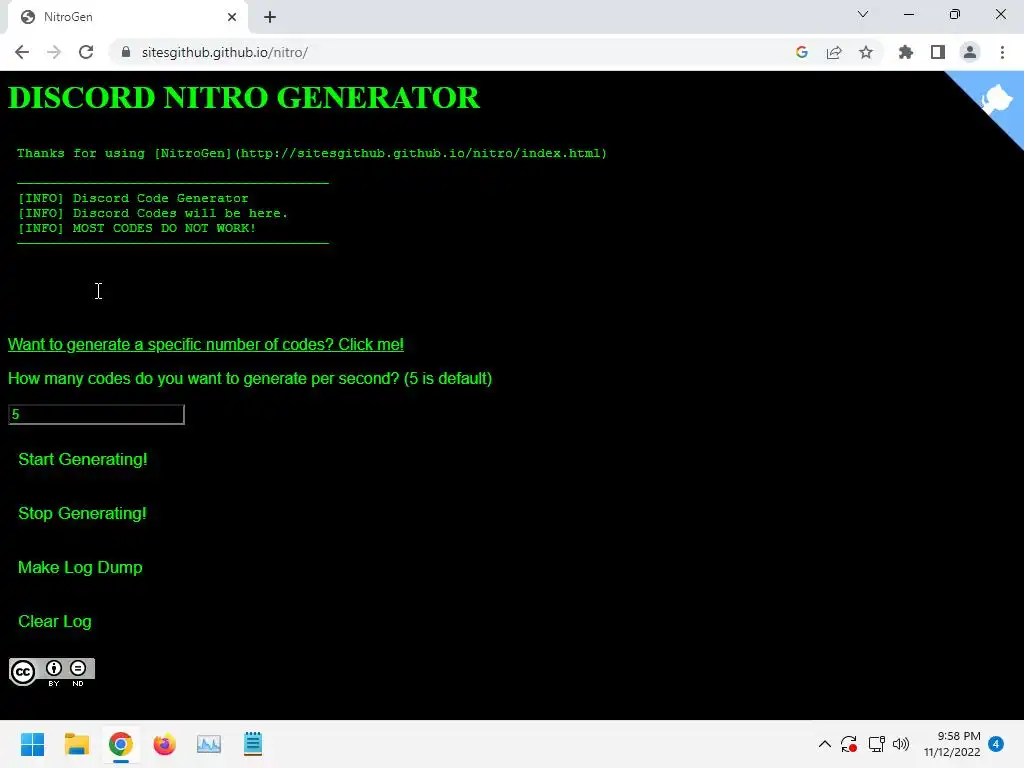
Task: Click the 'Thanks for using [NitroGen]' line
Action: coord(312,153)
